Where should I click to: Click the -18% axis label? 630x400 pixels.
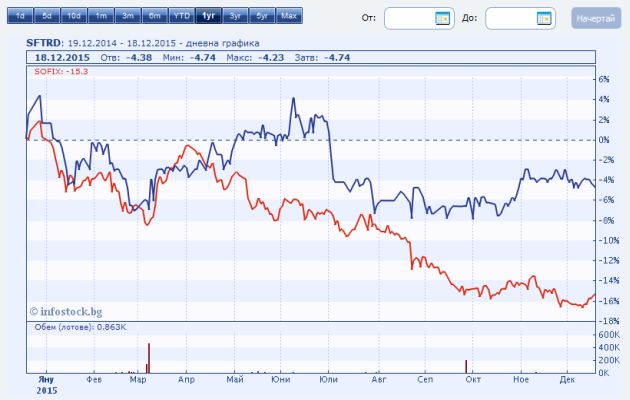coord(609,321)
